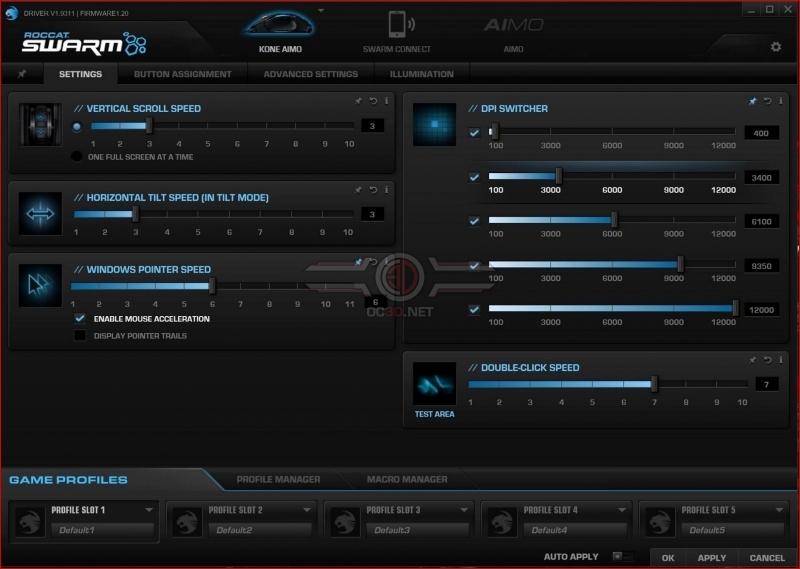Click the Default1 profile name field

[x=102, y=530]
